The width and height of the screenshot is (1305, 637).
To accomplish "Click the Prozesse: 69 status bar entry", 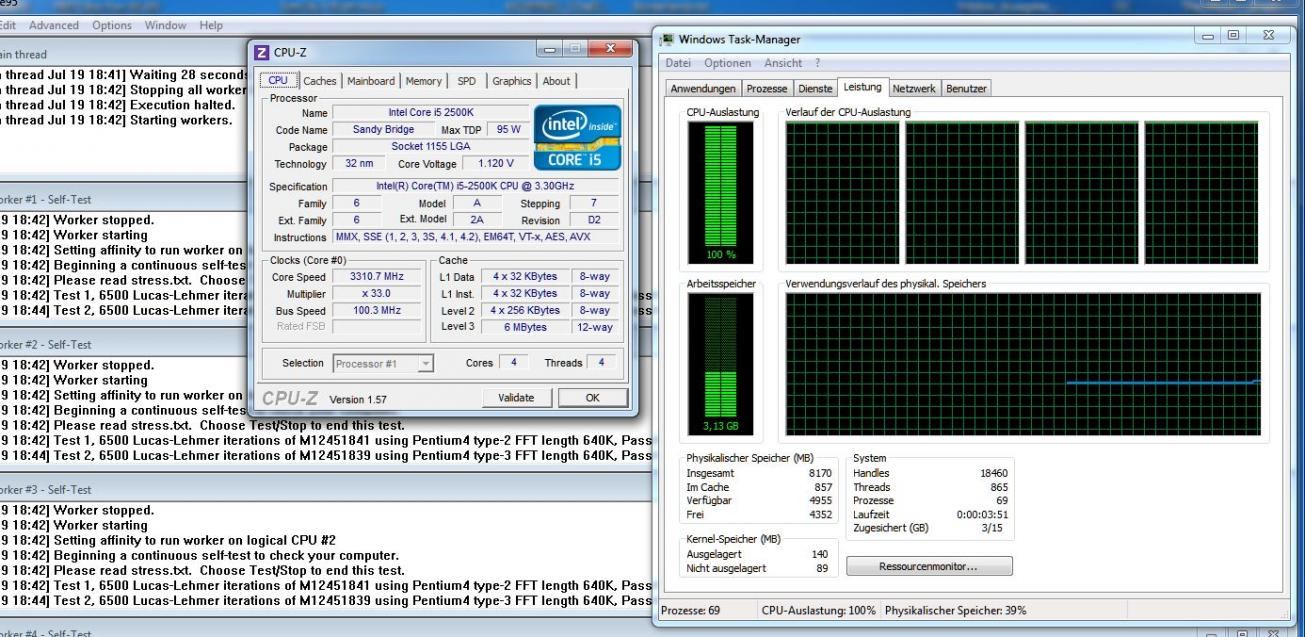I will pyautogui.click(x=690, y=610).
